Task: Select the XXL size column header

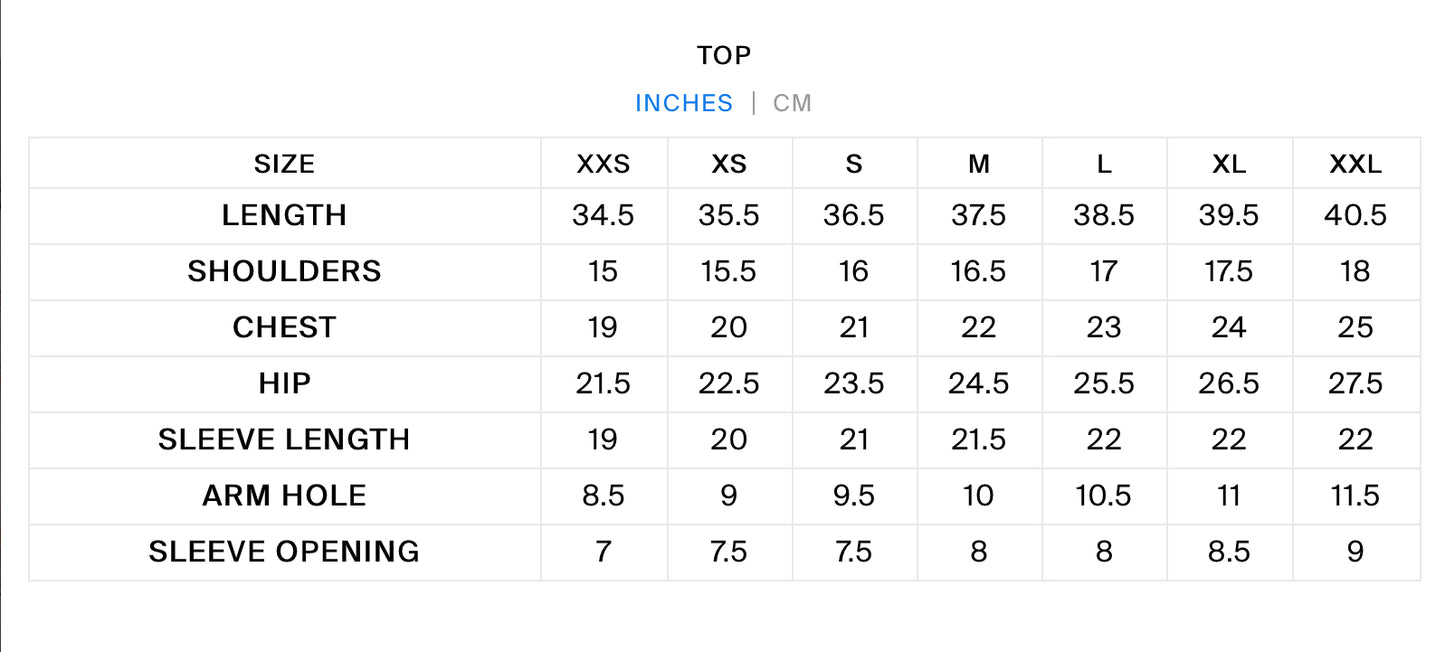Action: point(1355,164)
